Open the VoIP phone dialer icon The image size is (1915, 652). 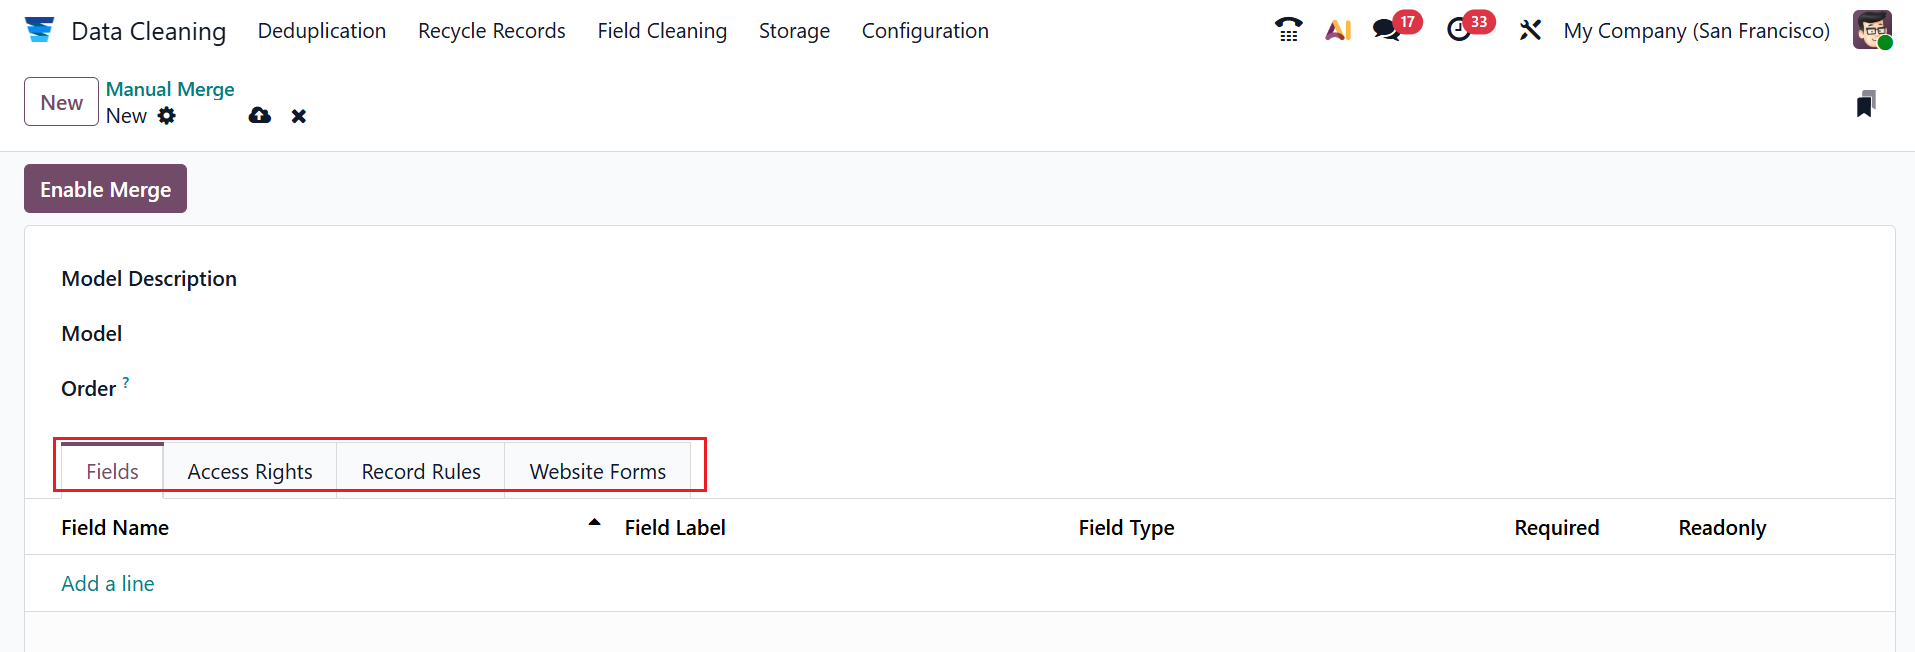click(x=1288, y=30)
